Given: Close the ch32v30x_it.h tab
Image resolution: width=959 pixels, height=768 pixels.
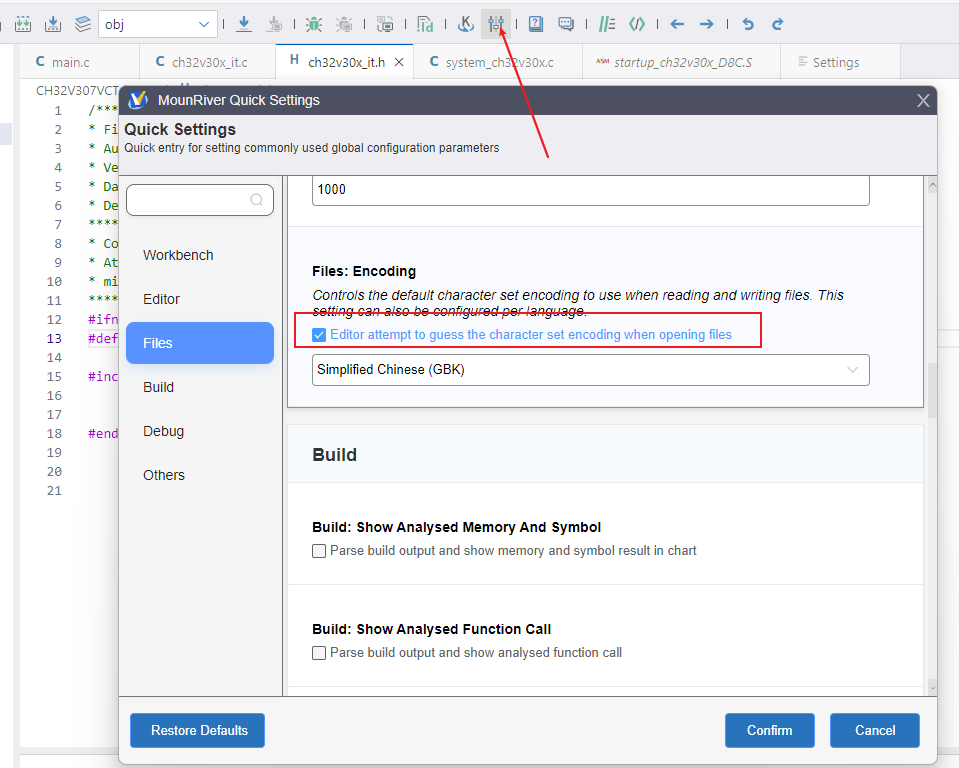Looking at the screenshot, I should click(x=399, y=62).
